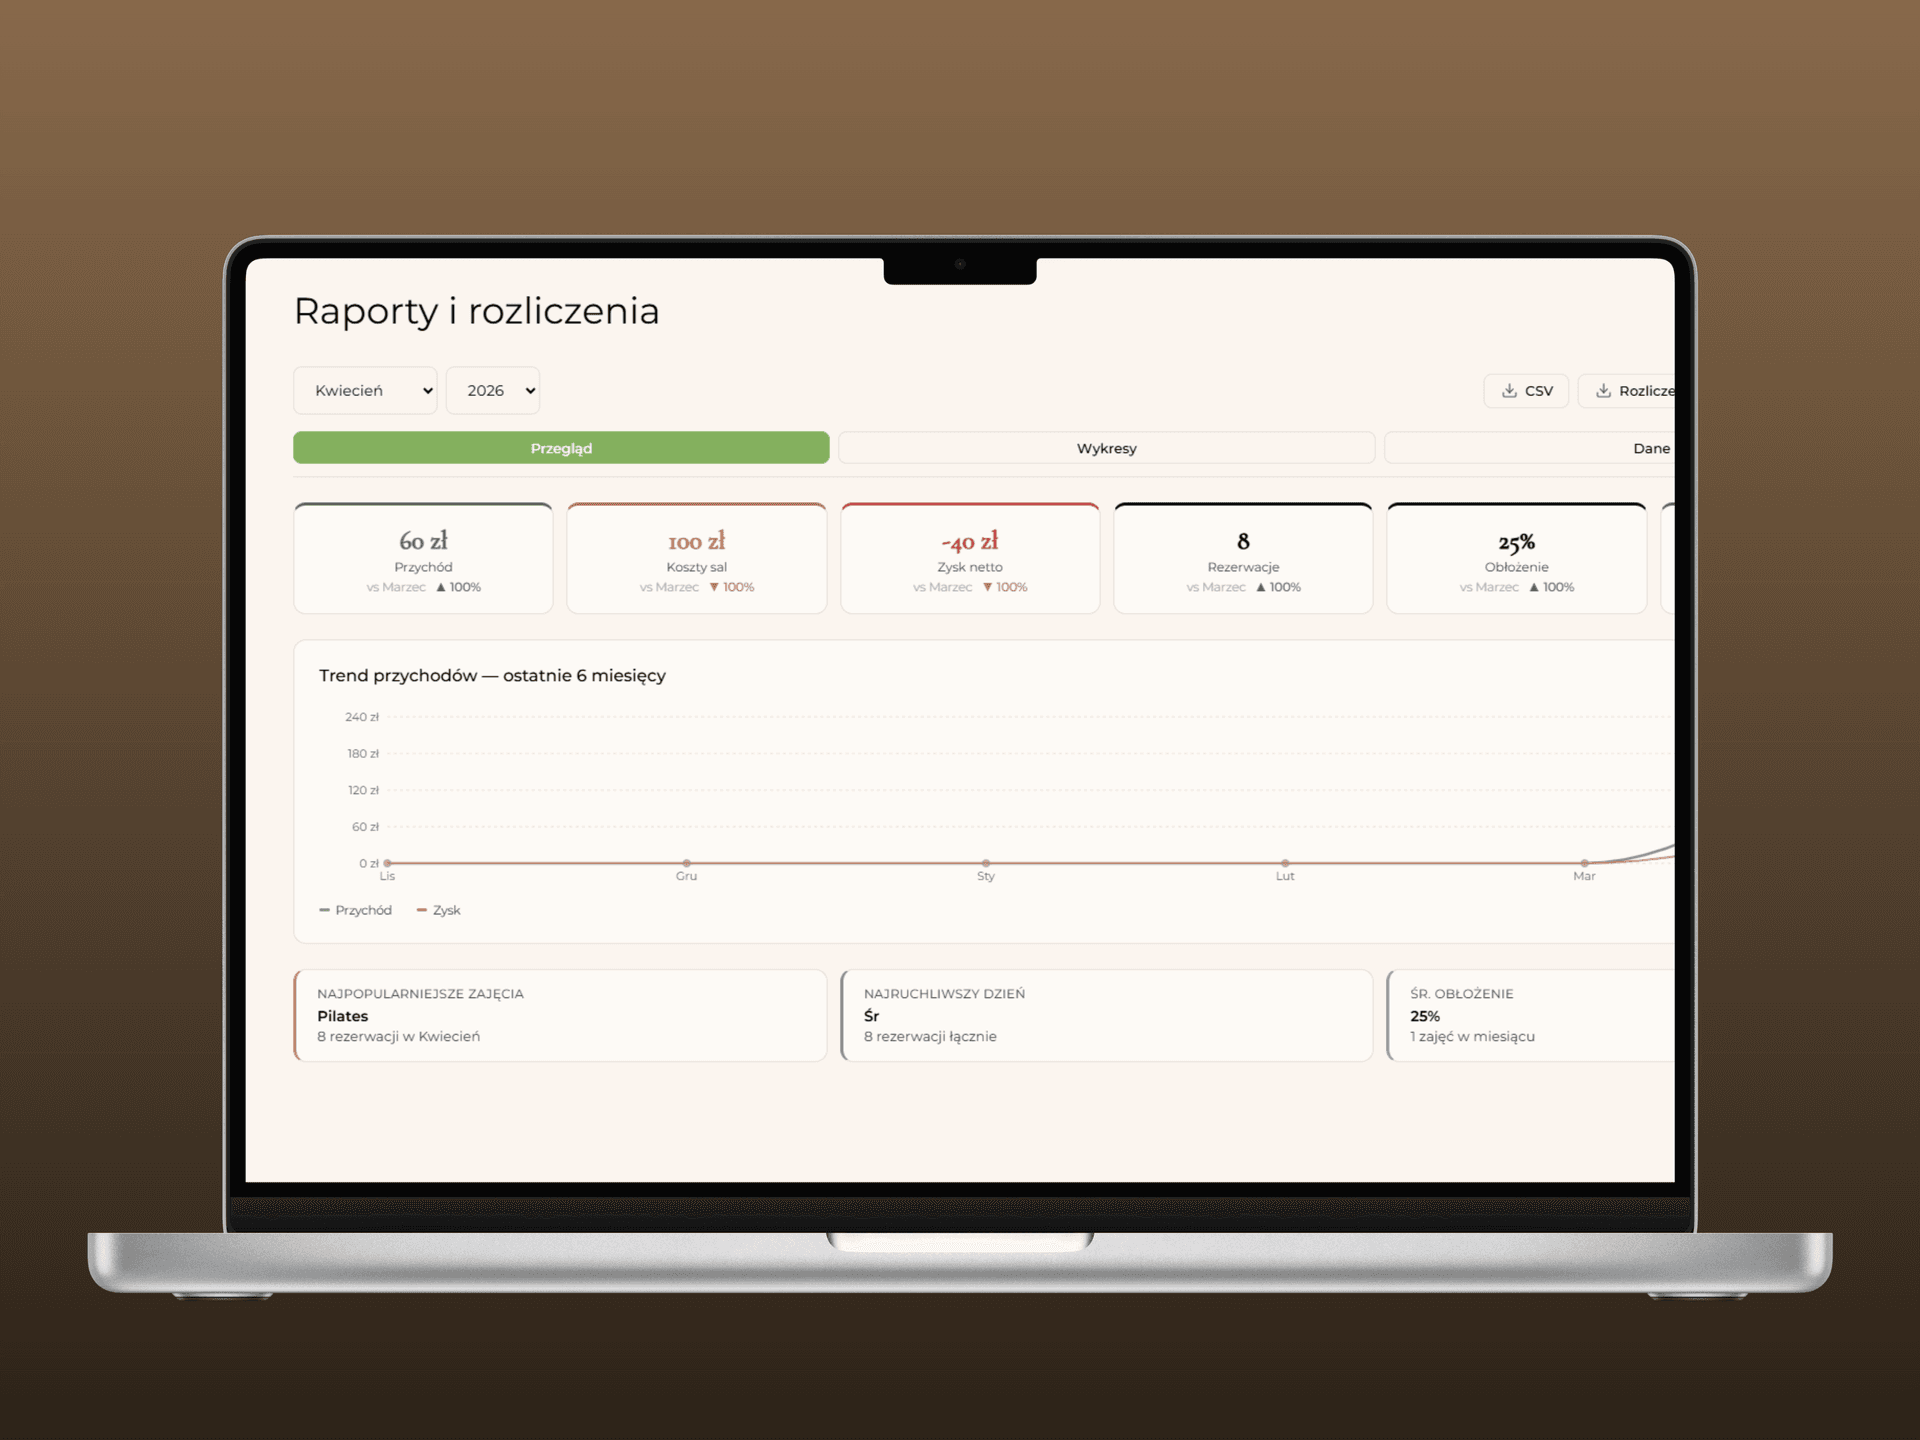Click the Koszty sal 100 zł card
The height and width of the screenshot is (1440, 1920).
click(x=697, y=558)
